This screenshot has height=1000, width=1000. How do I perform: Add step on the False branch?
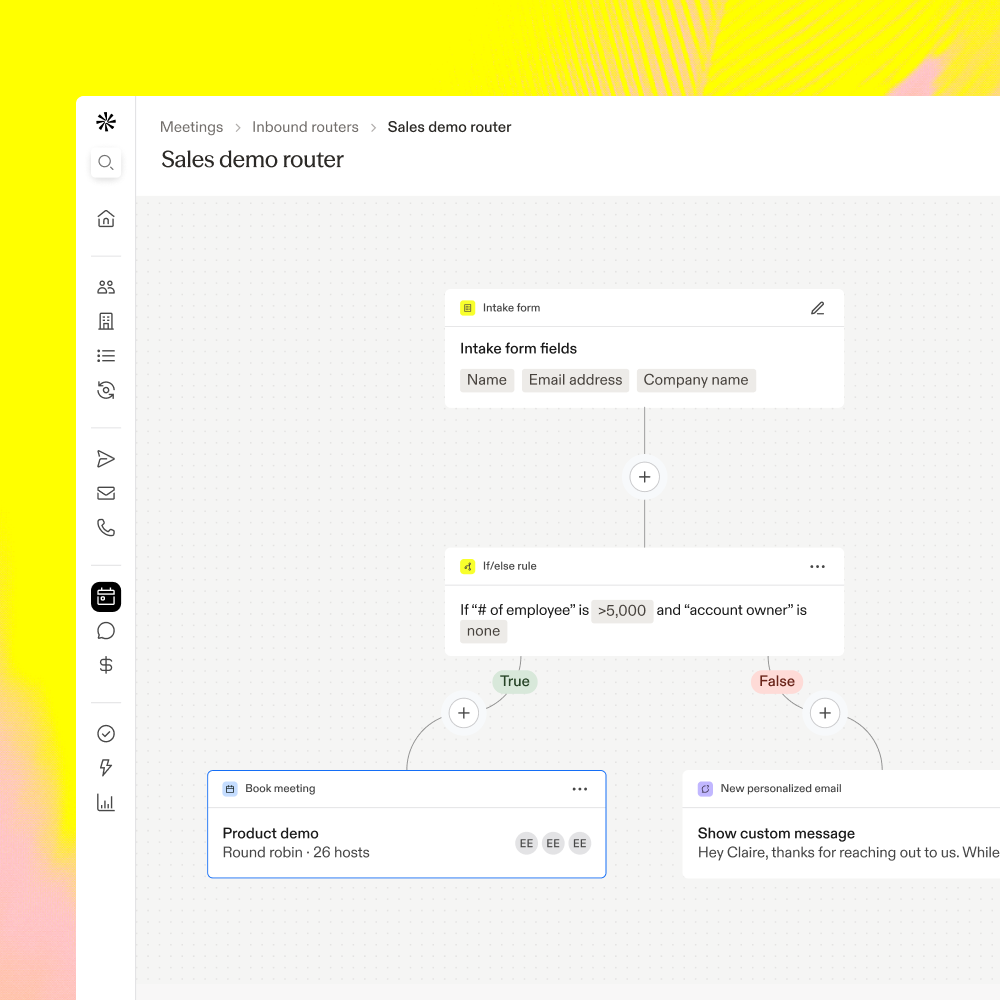coord(825,713)
